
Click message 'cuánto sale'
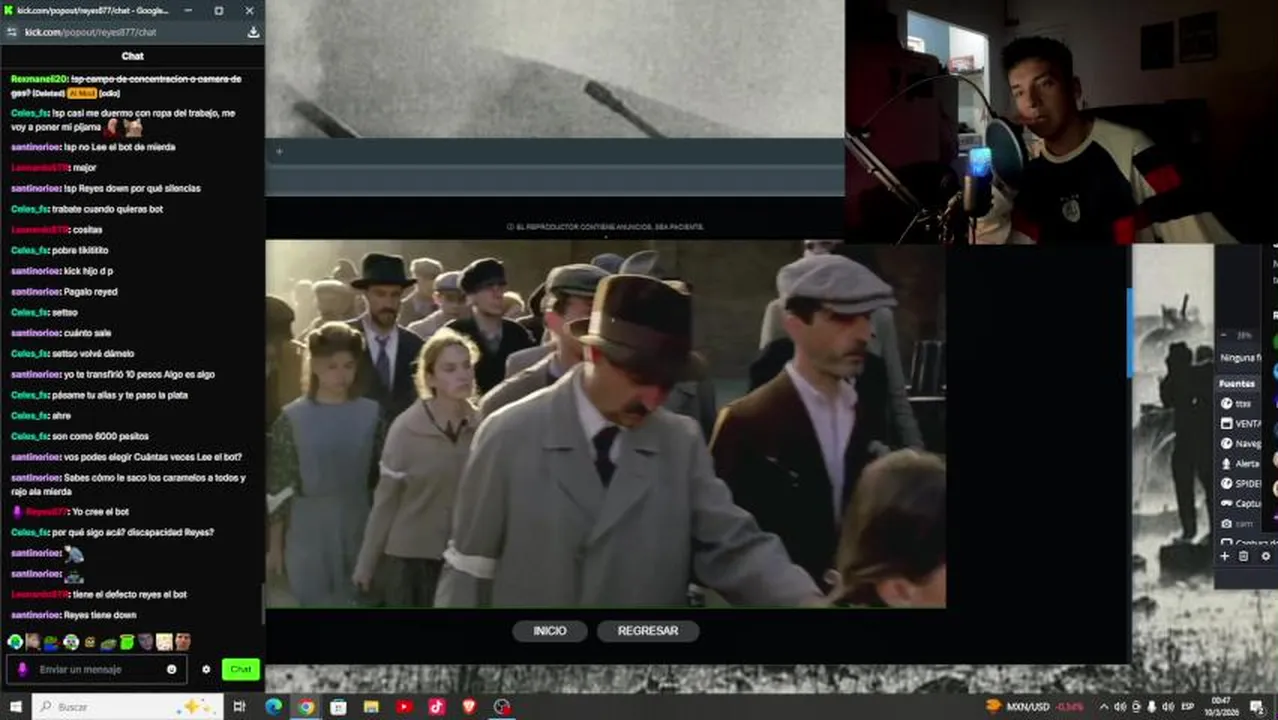coord(86,333)
